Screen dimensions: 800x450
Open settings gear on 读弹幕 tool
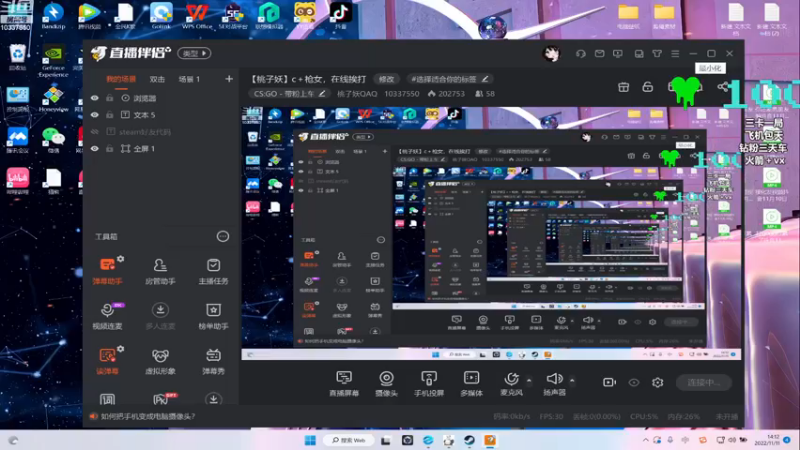point(120,349)
